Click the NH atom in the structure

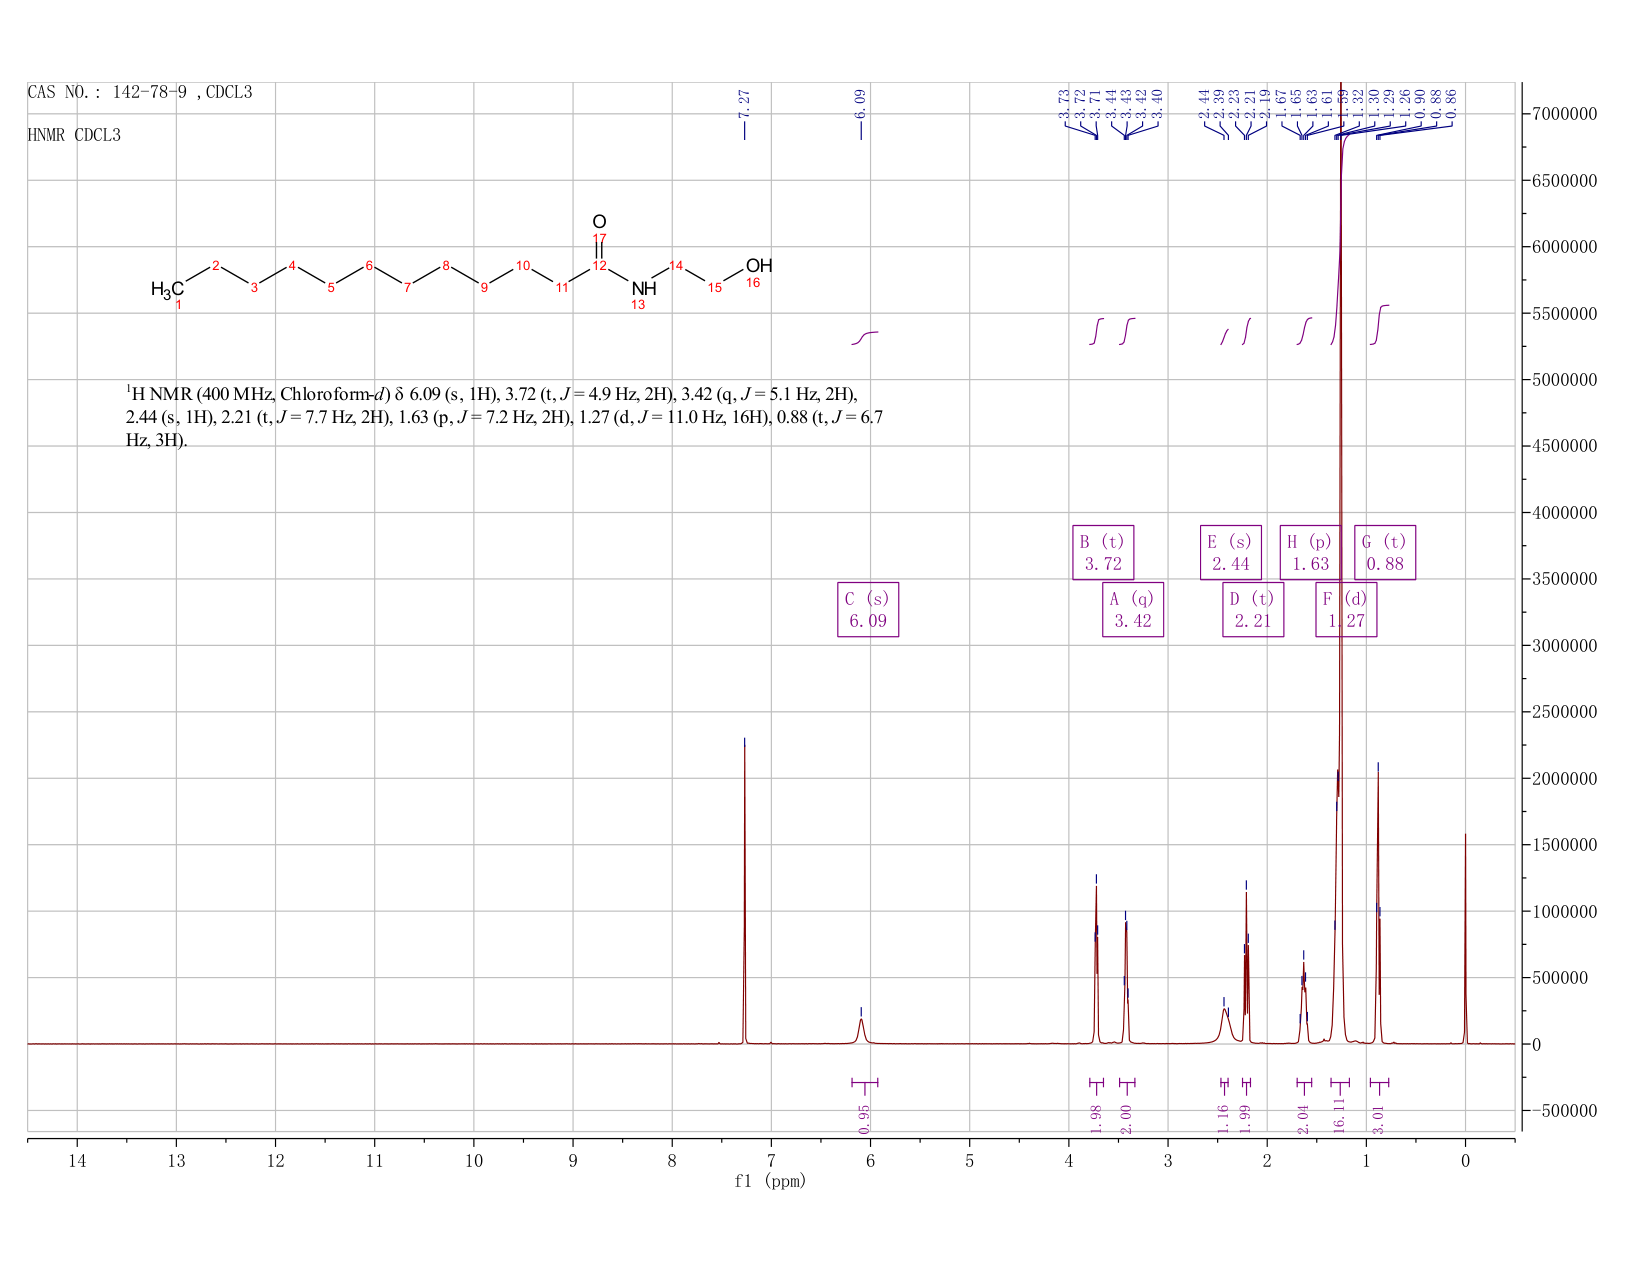coord(644,289)
